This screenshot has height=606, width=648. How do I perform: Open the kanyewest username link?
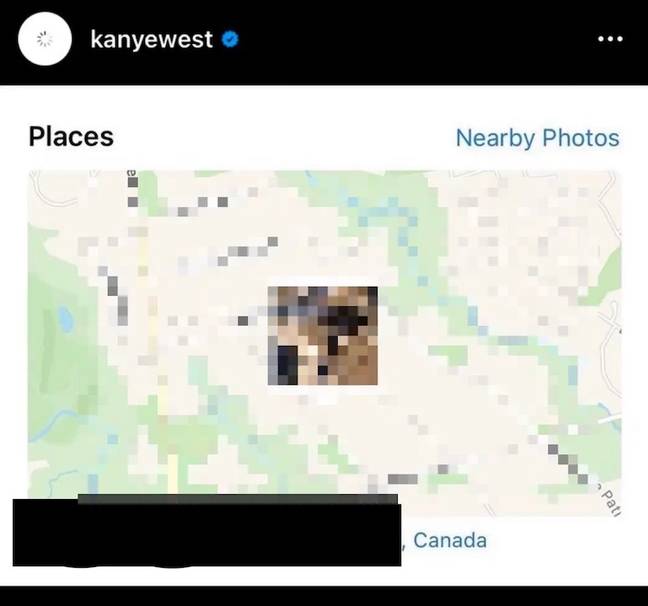pyautogui.click(x=151, y=40)
